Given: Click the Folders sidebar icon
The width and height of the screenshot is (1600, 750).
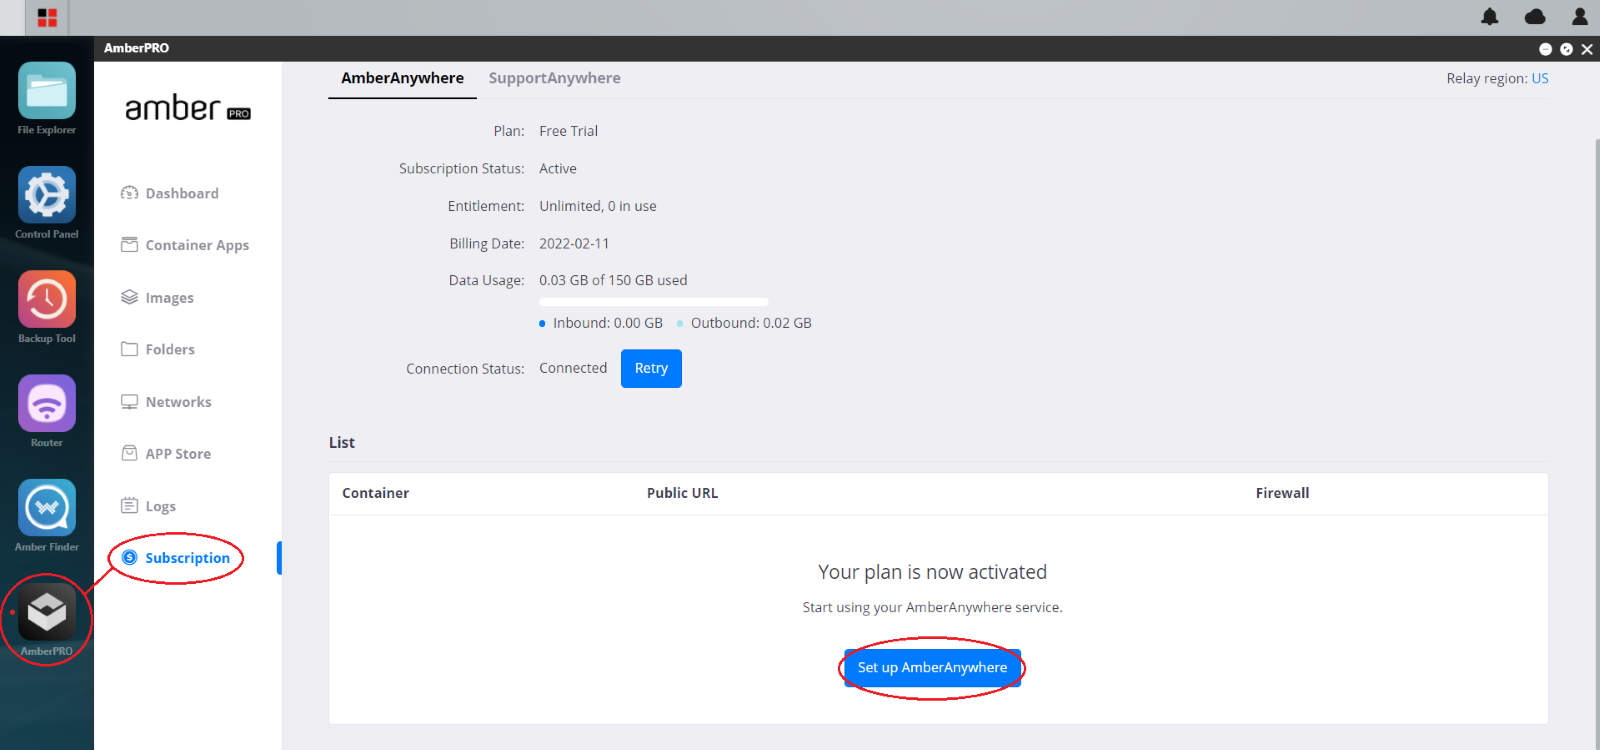Looking at the screenshot, I should tap(130, 349).
